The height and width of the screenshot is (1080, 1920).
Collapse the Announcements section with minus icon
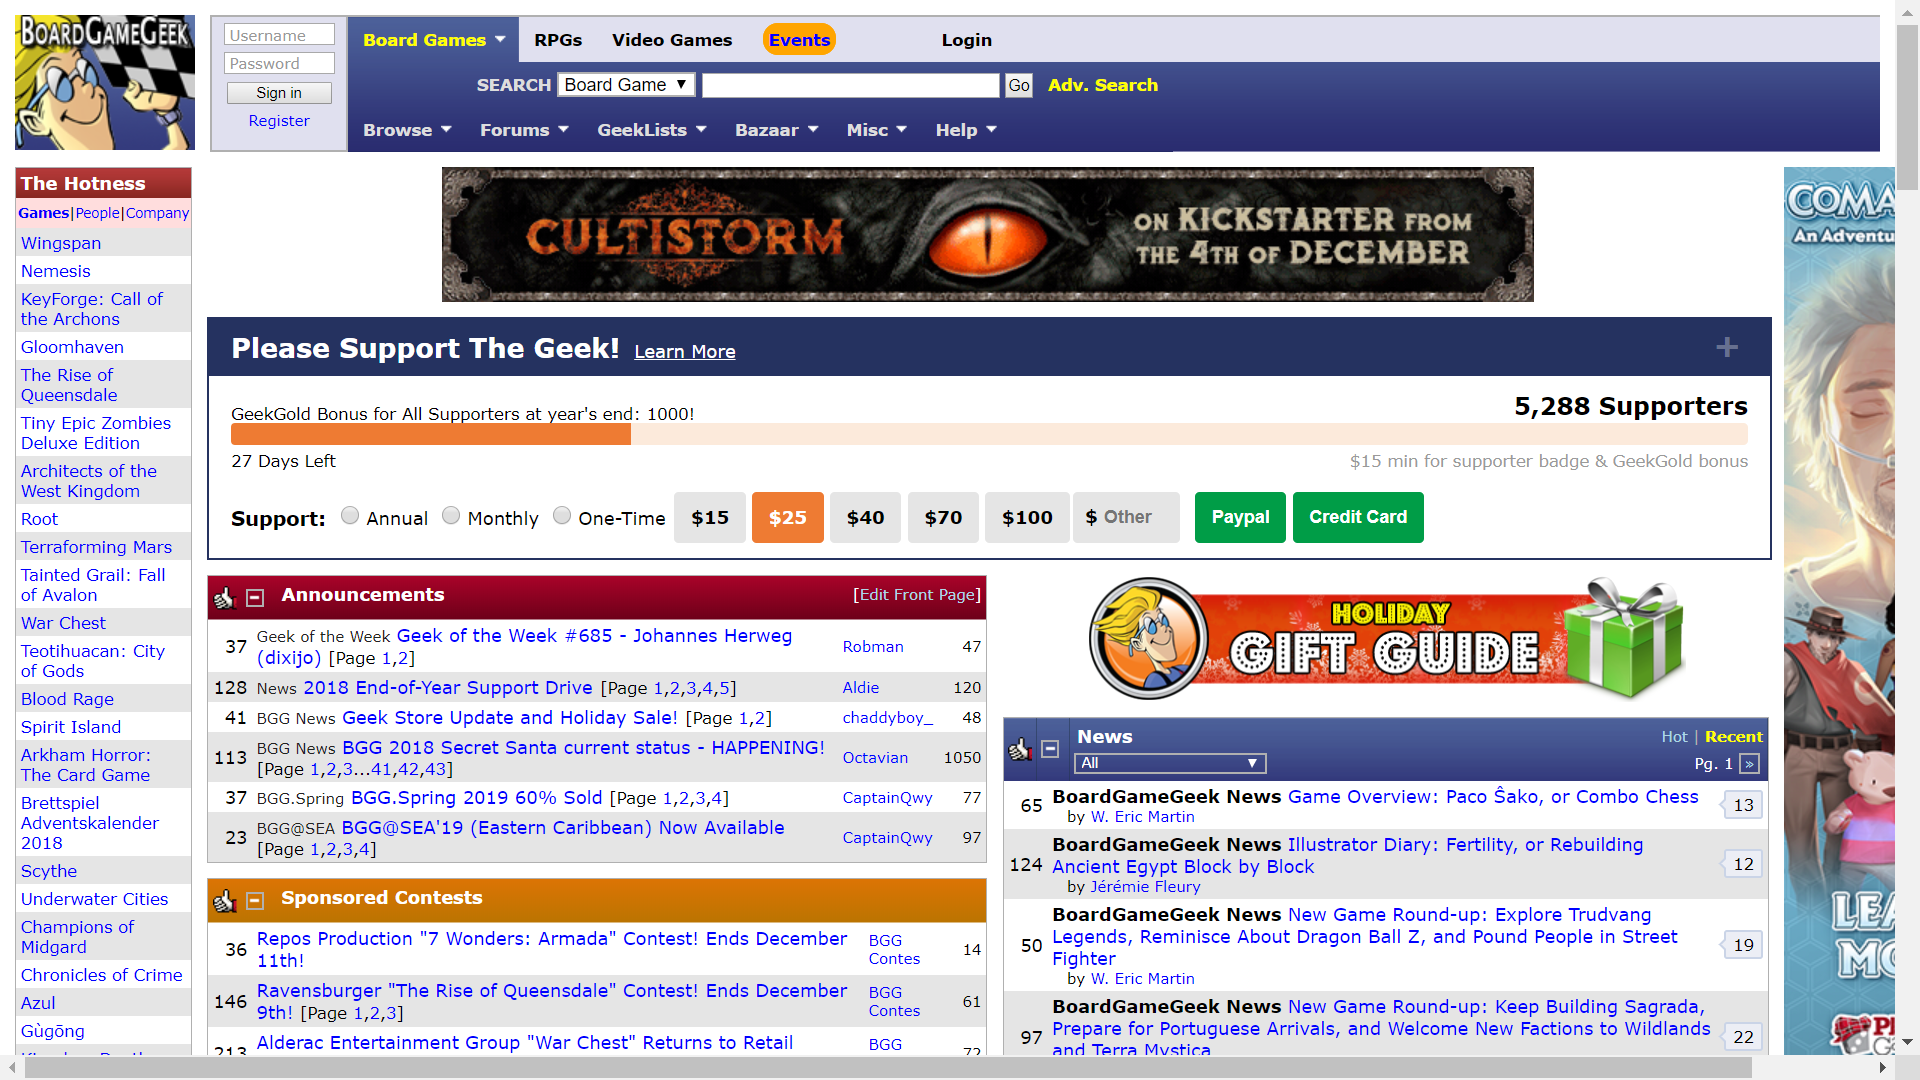pos(255,598)
